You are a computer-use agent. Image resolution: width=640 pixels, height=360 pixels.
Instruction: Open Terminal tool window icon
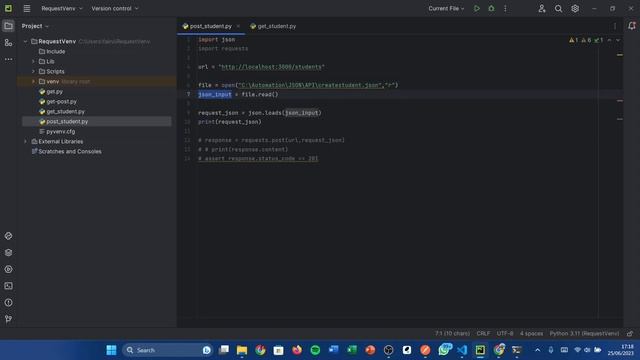[8, 286]
